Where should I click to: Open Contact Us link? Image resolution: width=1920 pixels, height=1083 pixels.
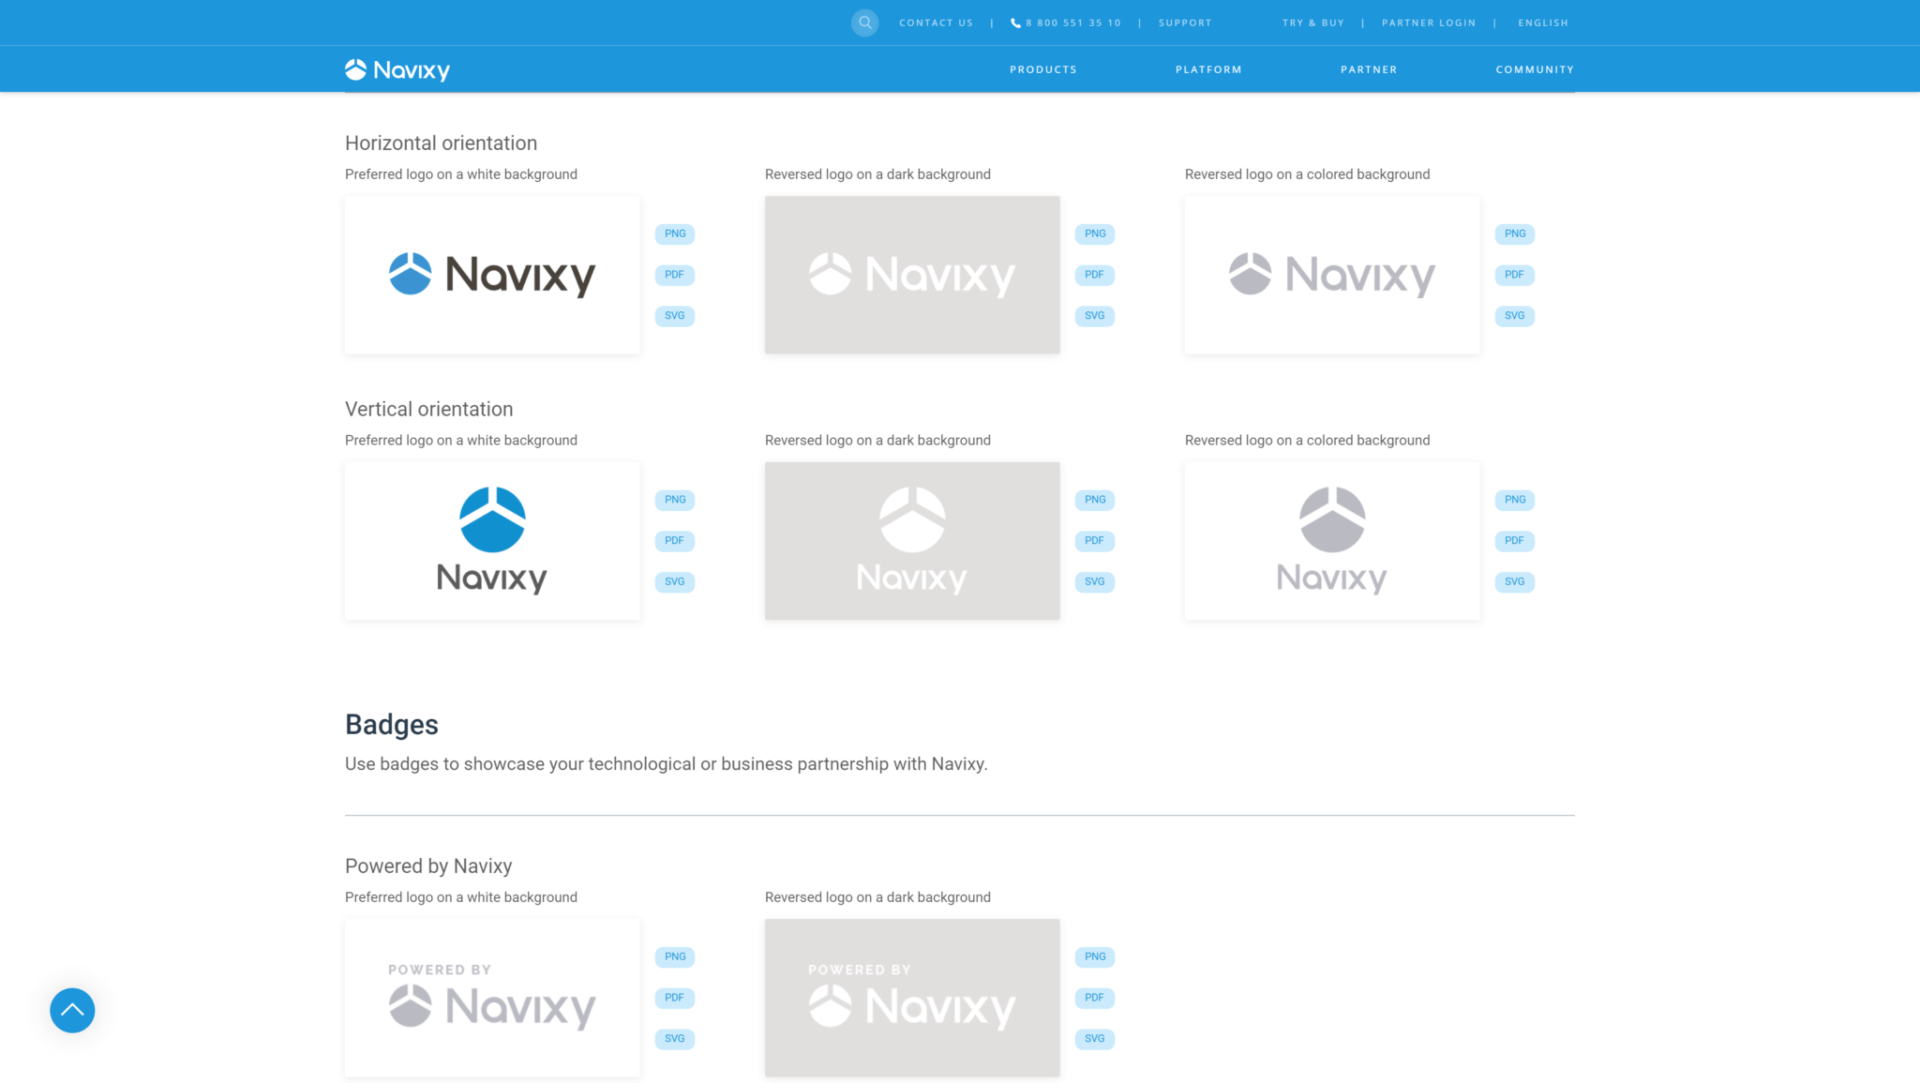(936, 23)
